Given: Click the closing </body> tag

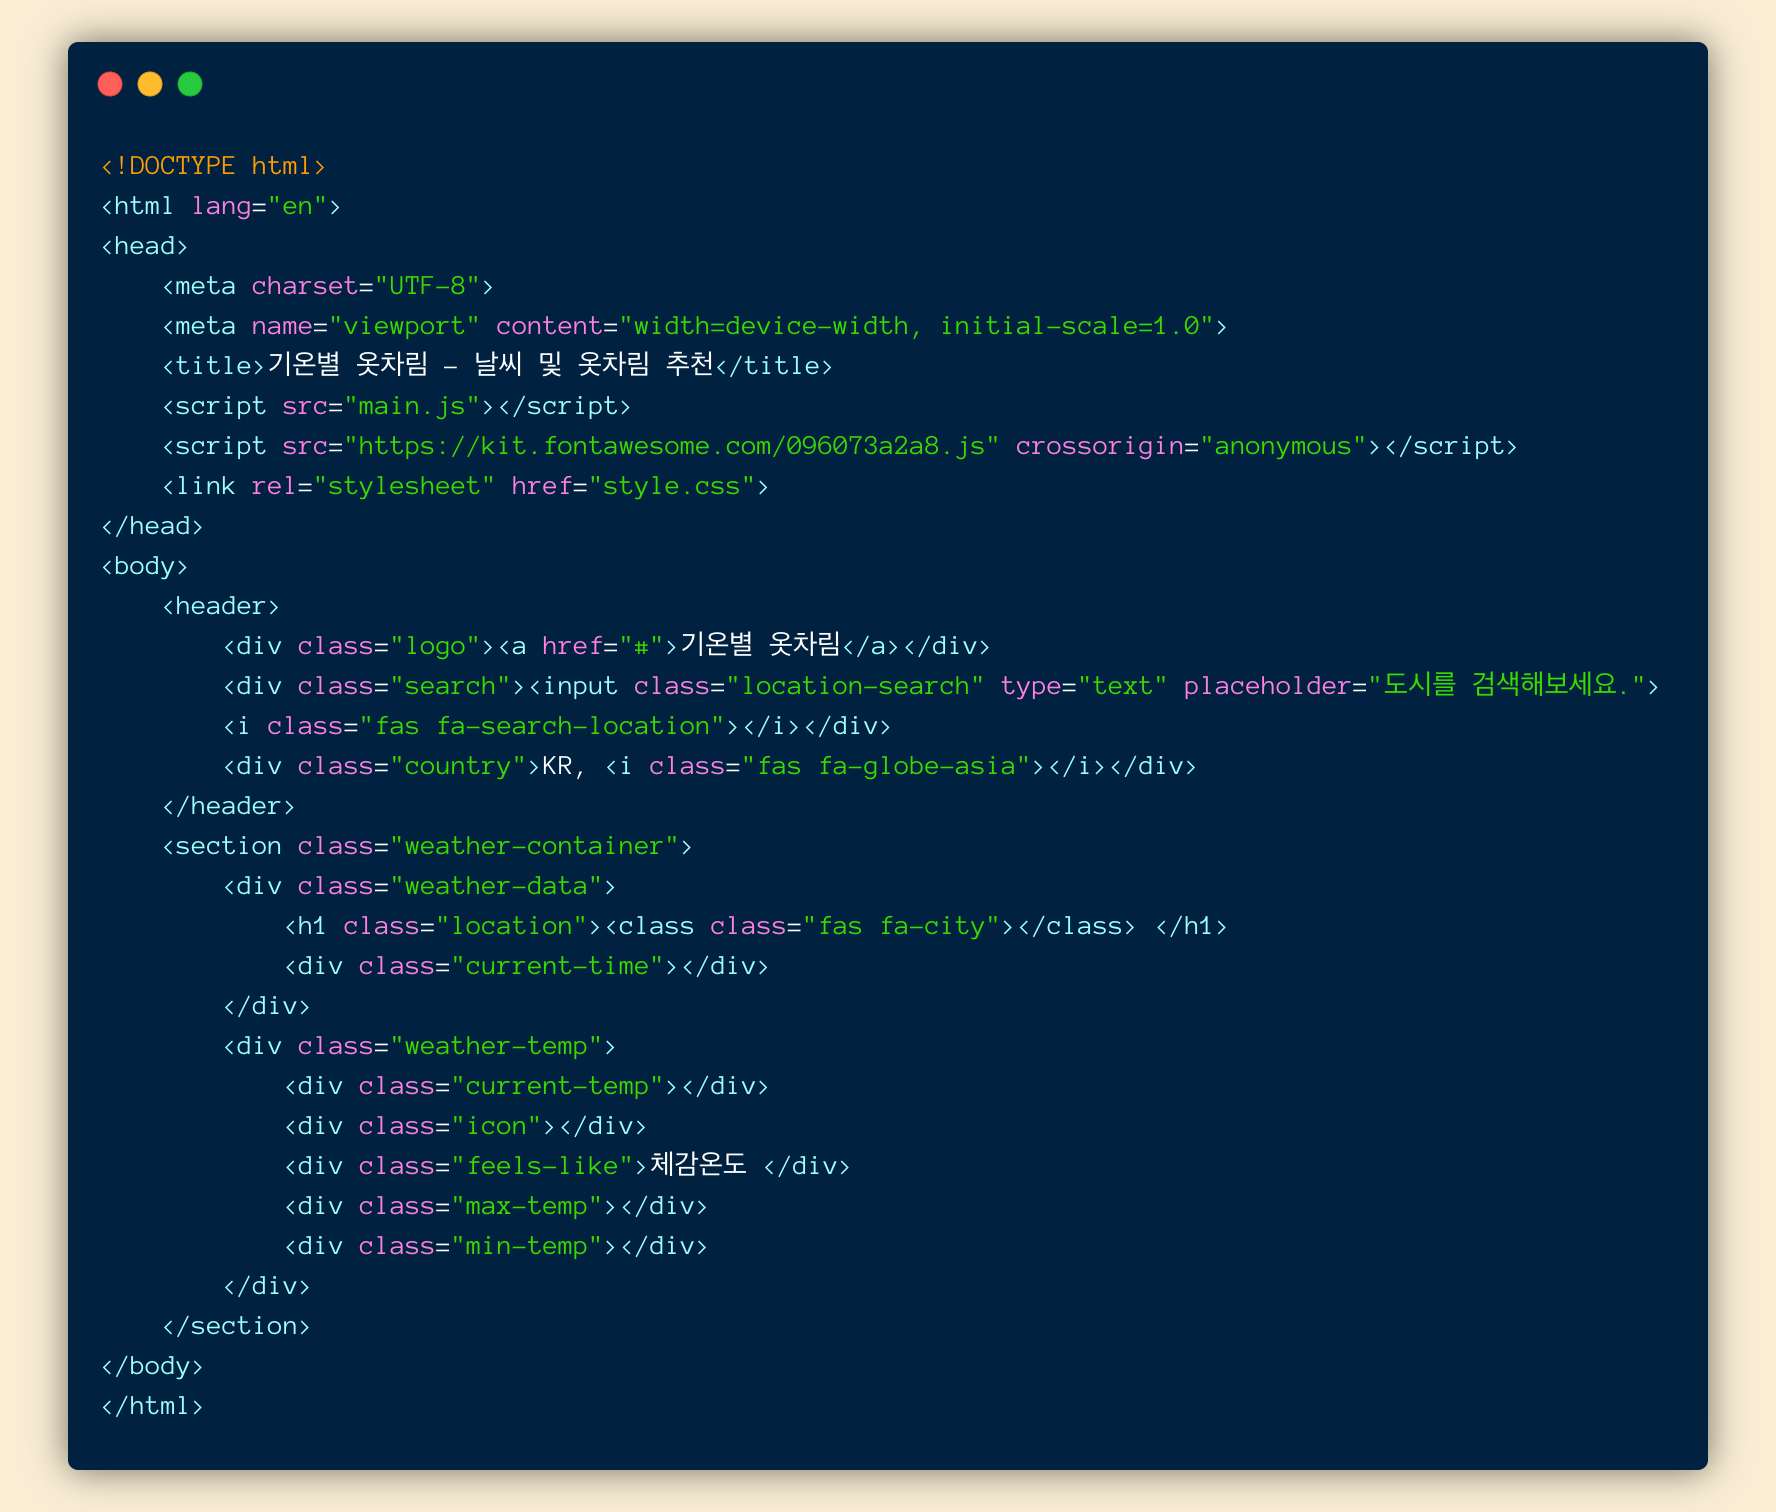Looking at the screenshot, I should (152, 1366).
